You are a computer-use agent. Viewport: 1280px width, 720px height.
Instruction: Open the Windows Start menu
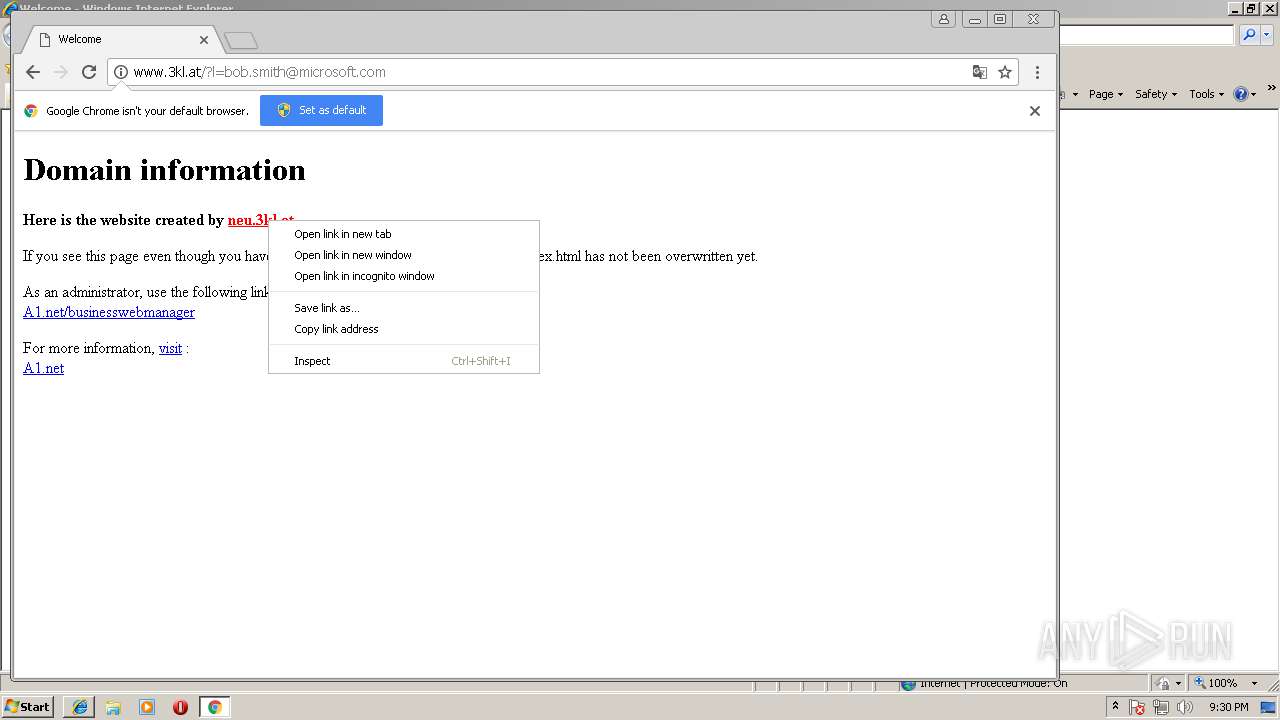pyautogui.click(x=27, y=706)
